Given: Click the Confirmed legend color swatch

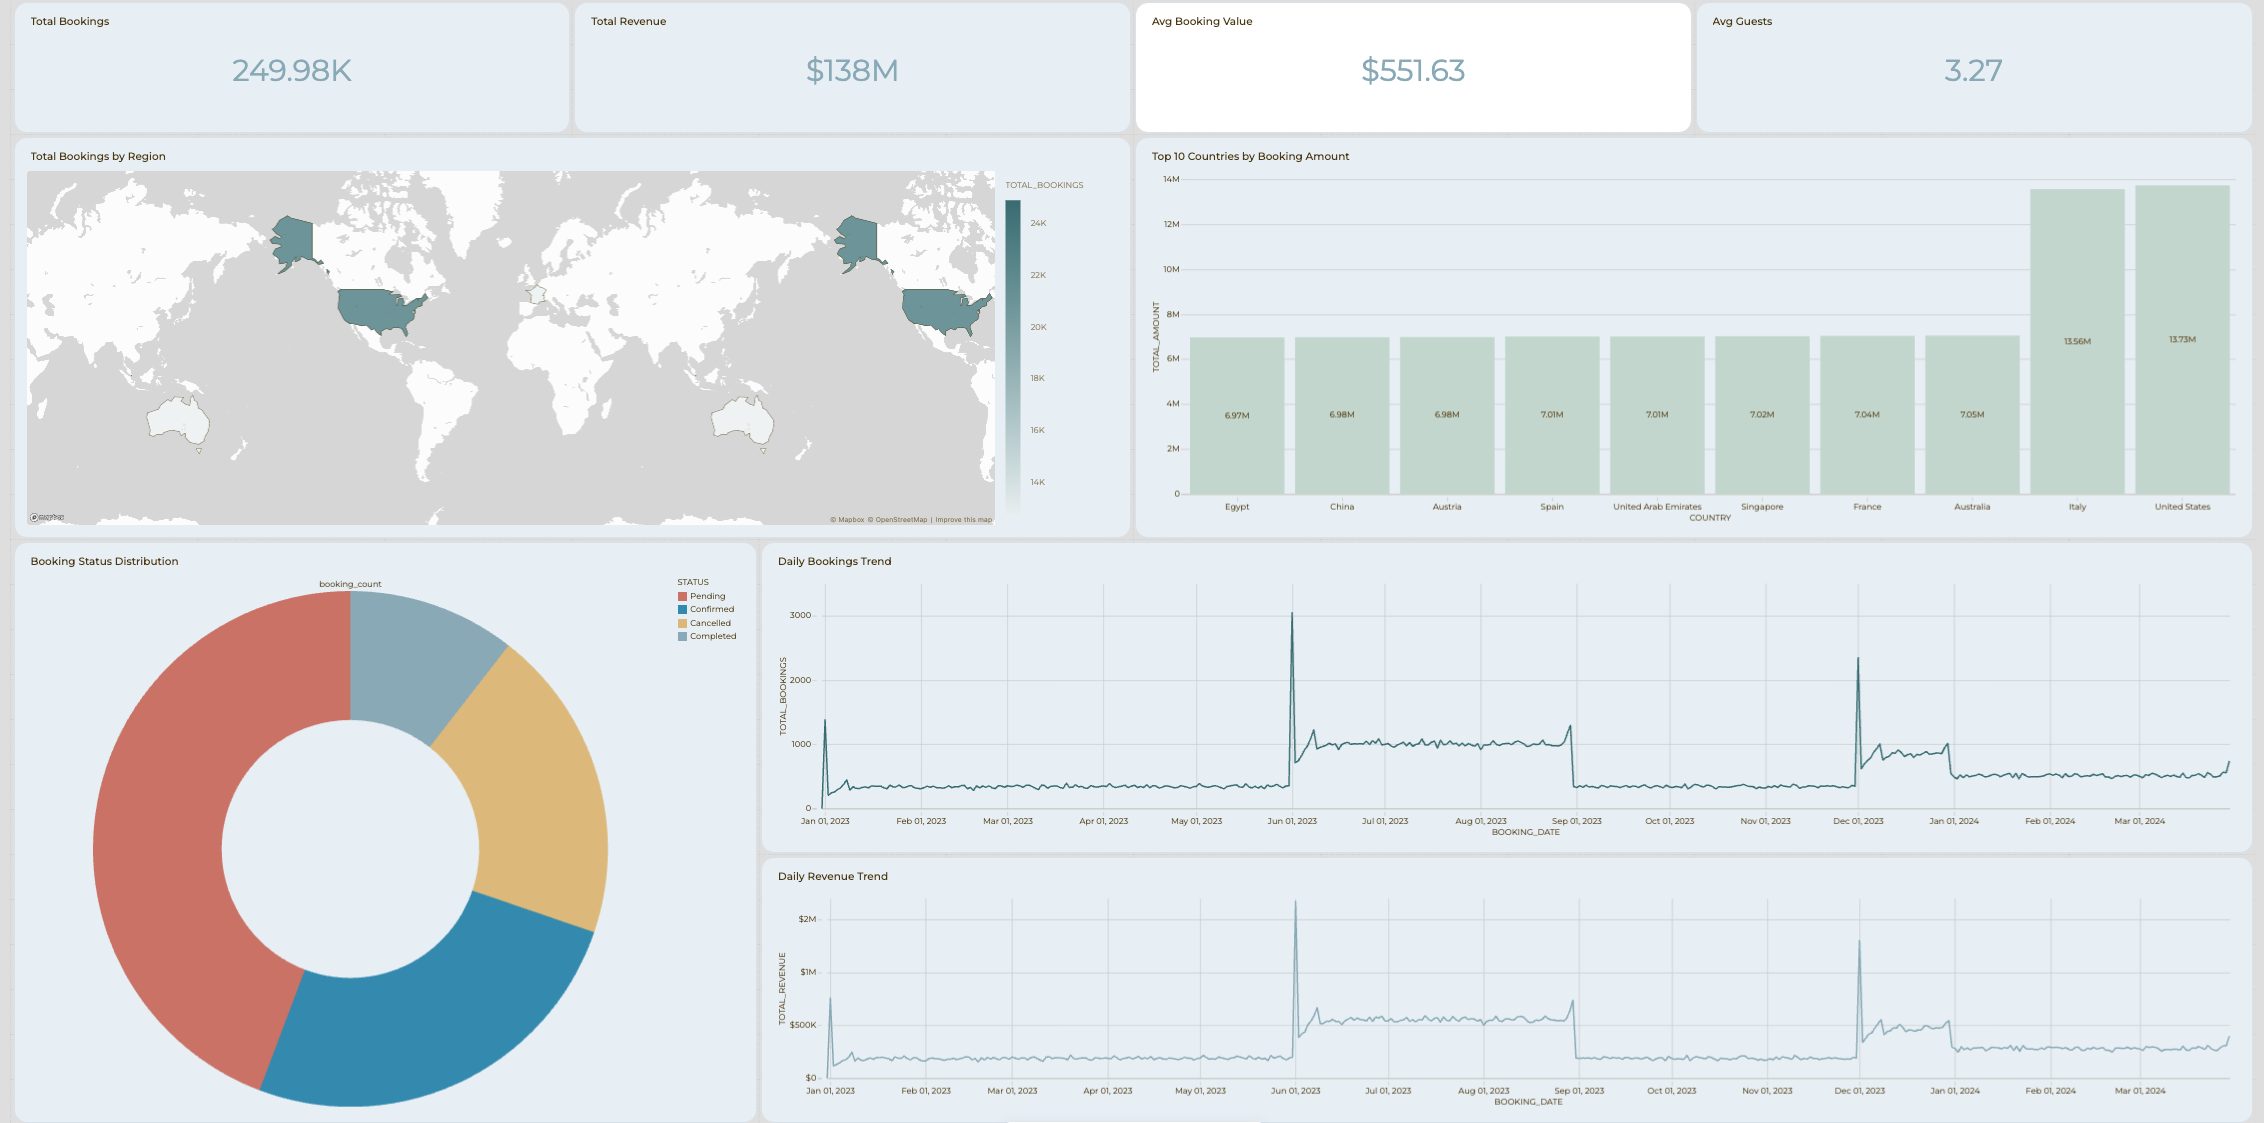Looking at the screenshot, I should point(682,609).
